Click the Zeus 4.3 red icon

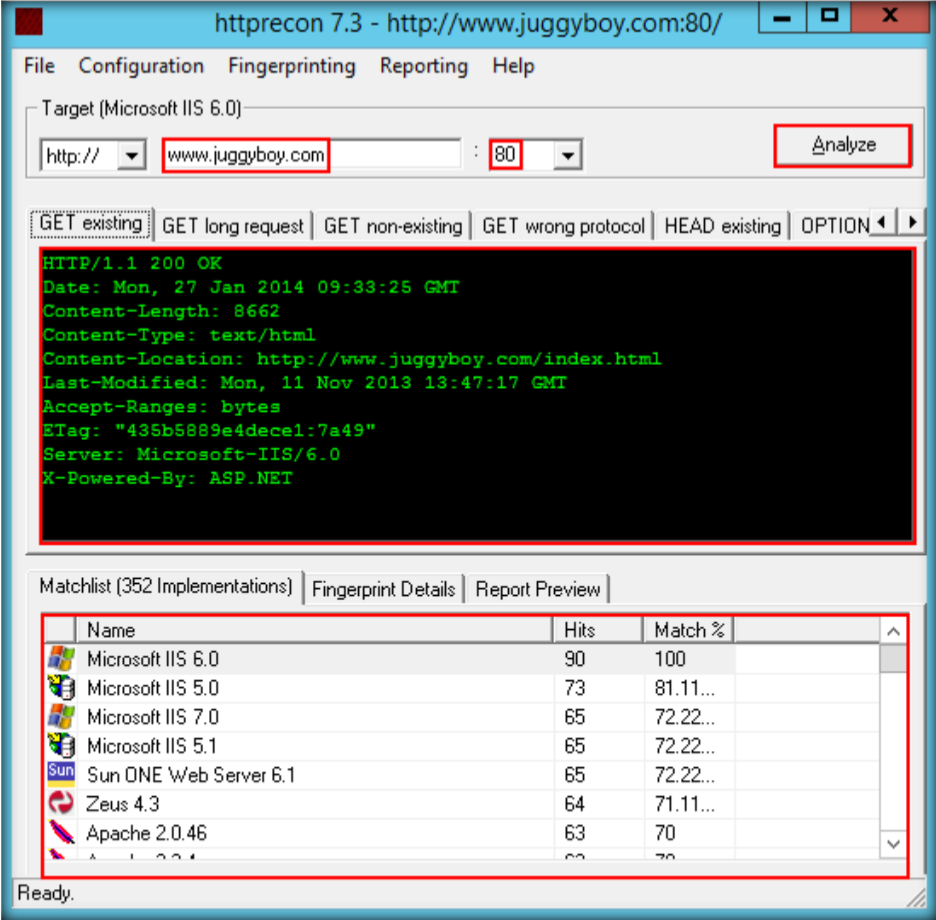61,803
